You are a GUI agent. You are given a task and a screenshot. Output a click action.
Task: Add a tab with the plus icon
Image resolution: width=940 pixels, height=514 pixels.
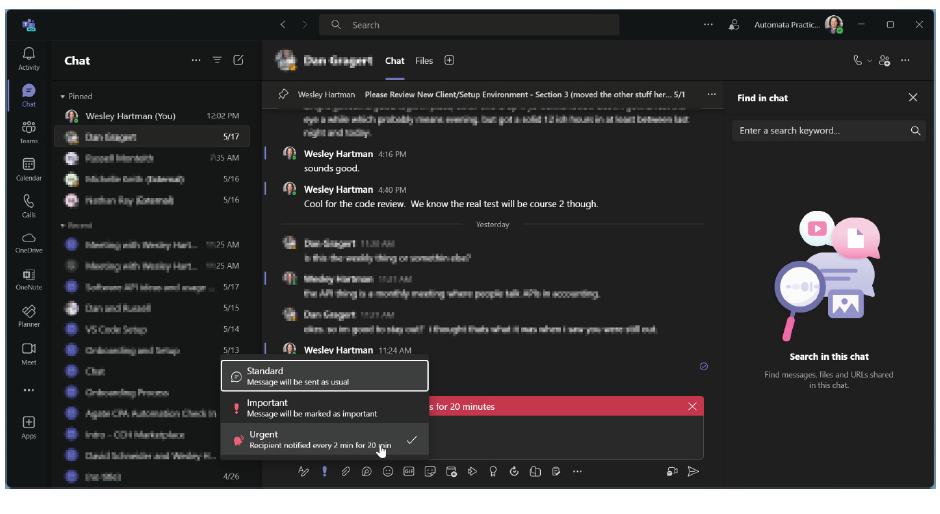coord(449,61)
